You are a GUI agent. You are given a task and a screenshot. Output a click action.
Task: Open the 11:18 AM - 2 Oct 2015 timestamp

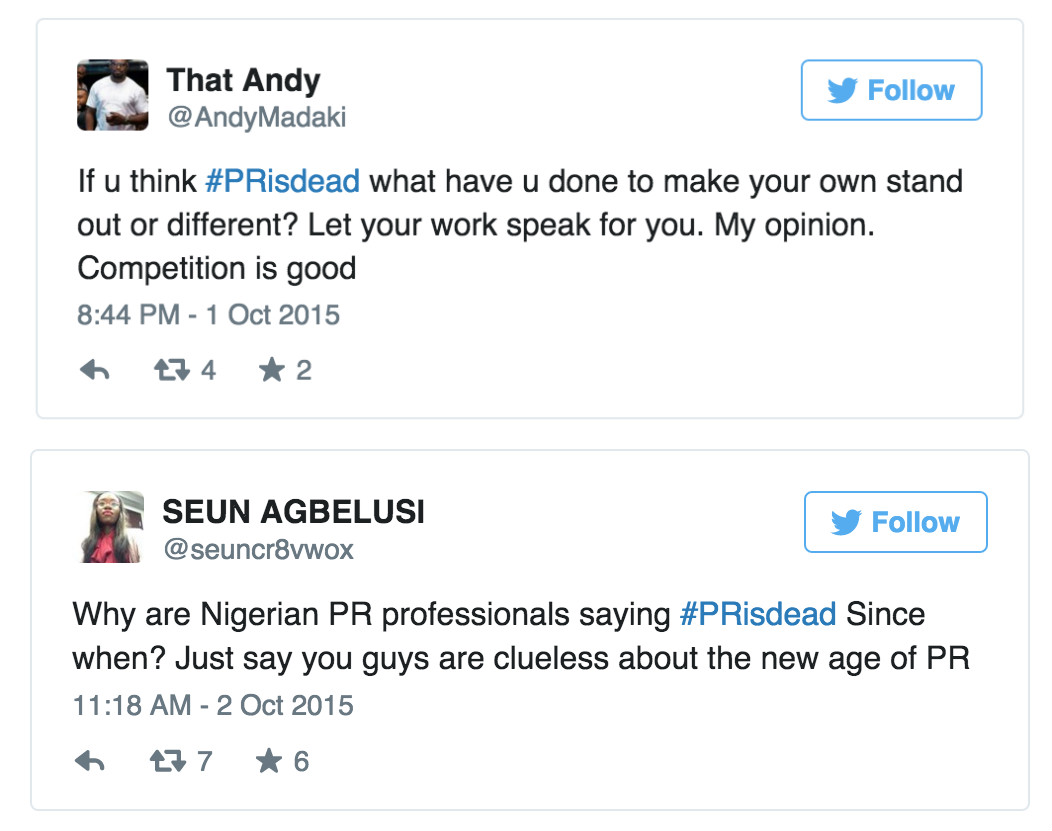(213, 706)
